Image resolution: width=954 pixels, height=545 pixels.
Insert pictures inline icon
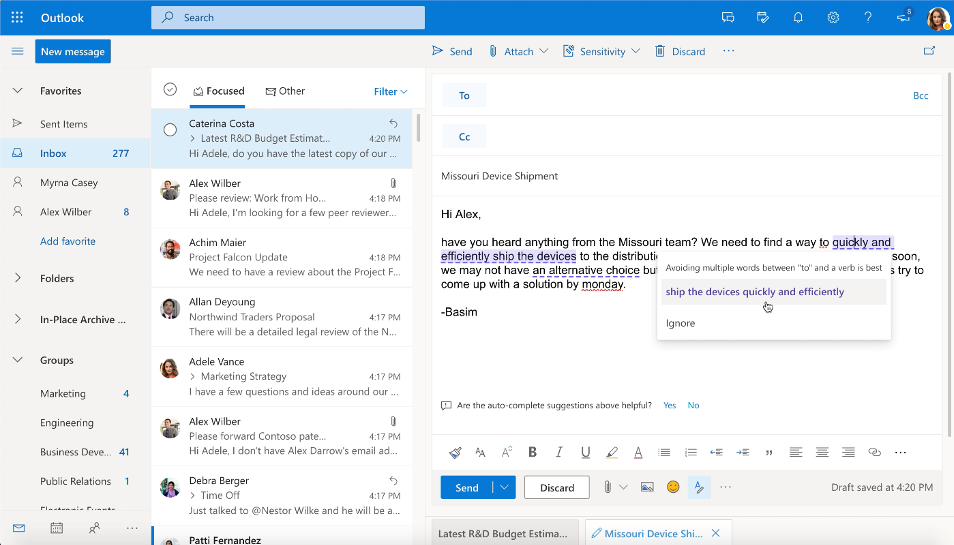[x=647, y=487]
